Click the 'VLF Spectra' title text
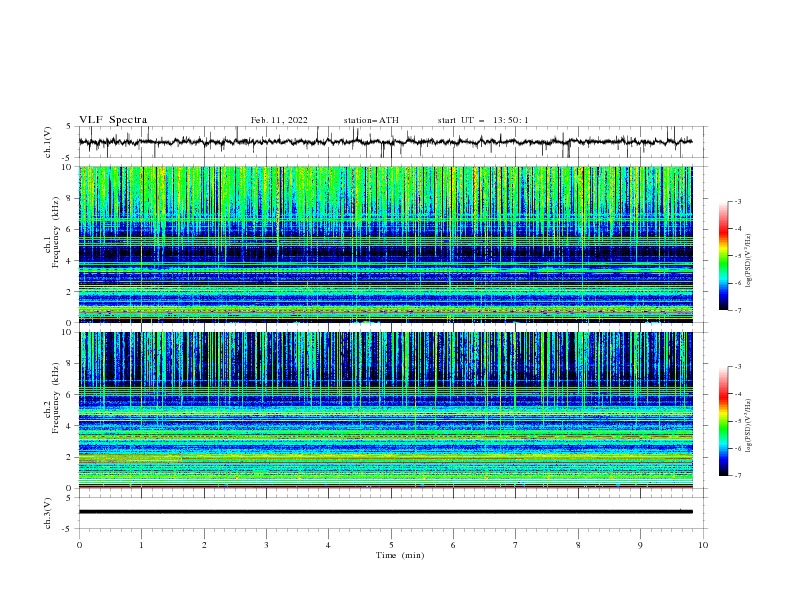 coord(113,120)
